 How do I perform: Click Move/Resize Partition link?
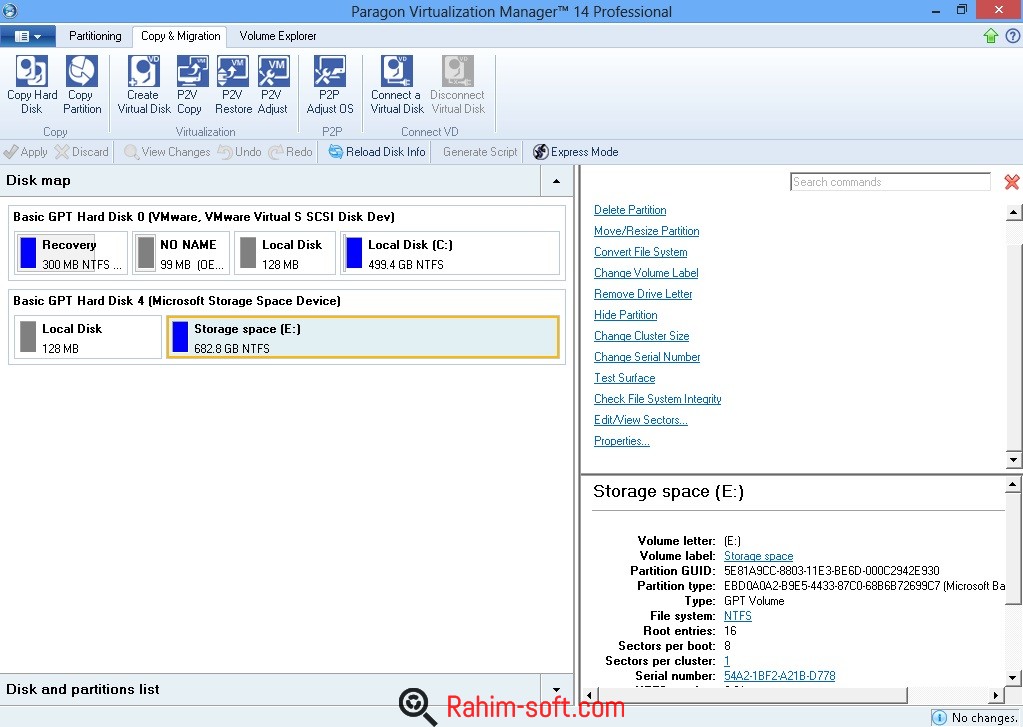coord(647,231)
